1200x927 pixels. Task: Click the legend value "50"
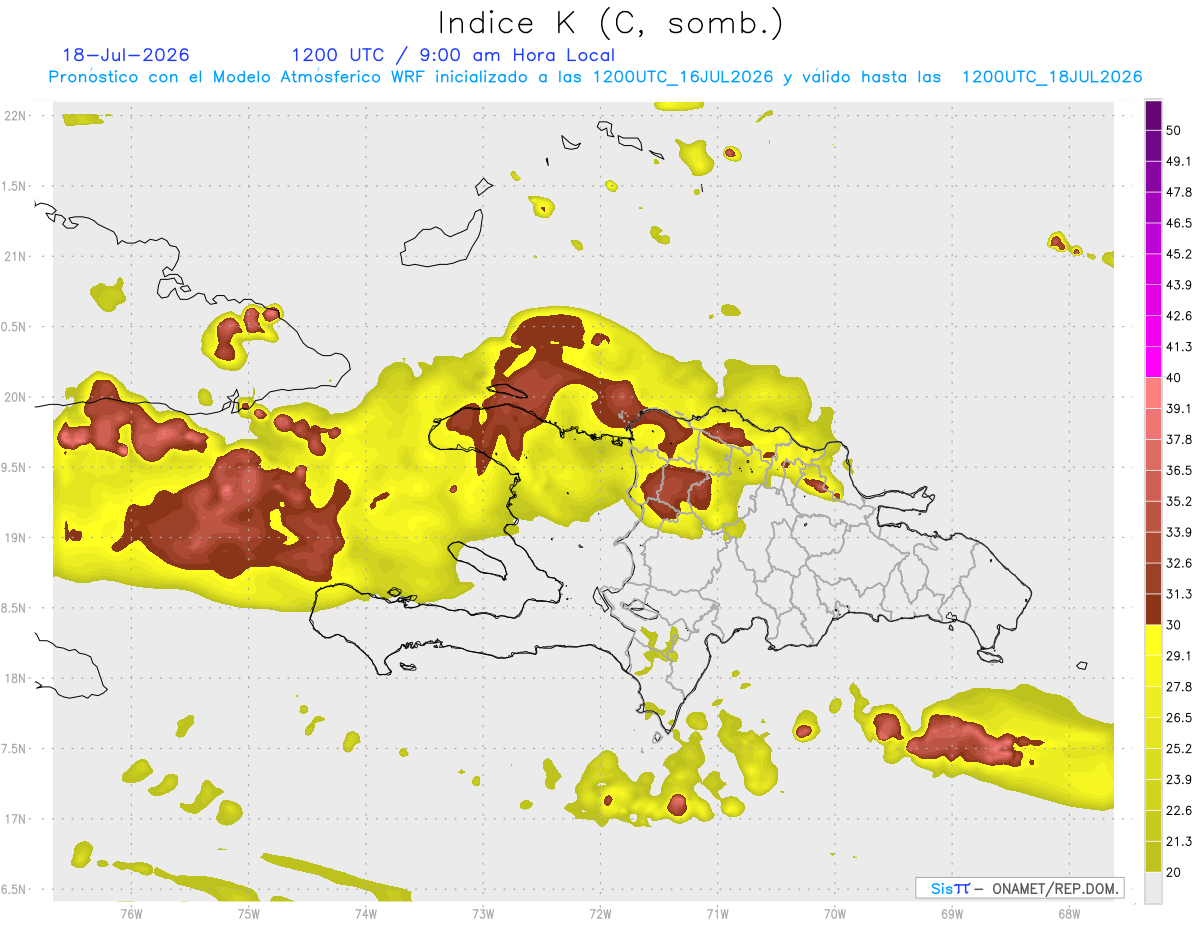1174,130
